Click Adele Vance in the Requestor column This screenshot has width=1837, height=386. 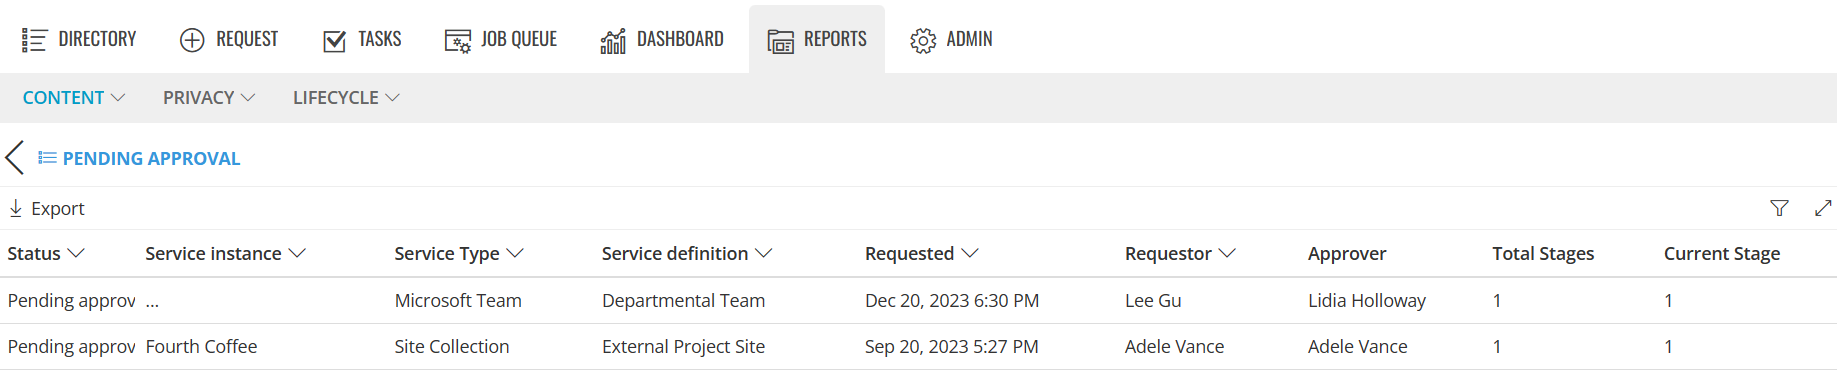[x=1174, y=347]
